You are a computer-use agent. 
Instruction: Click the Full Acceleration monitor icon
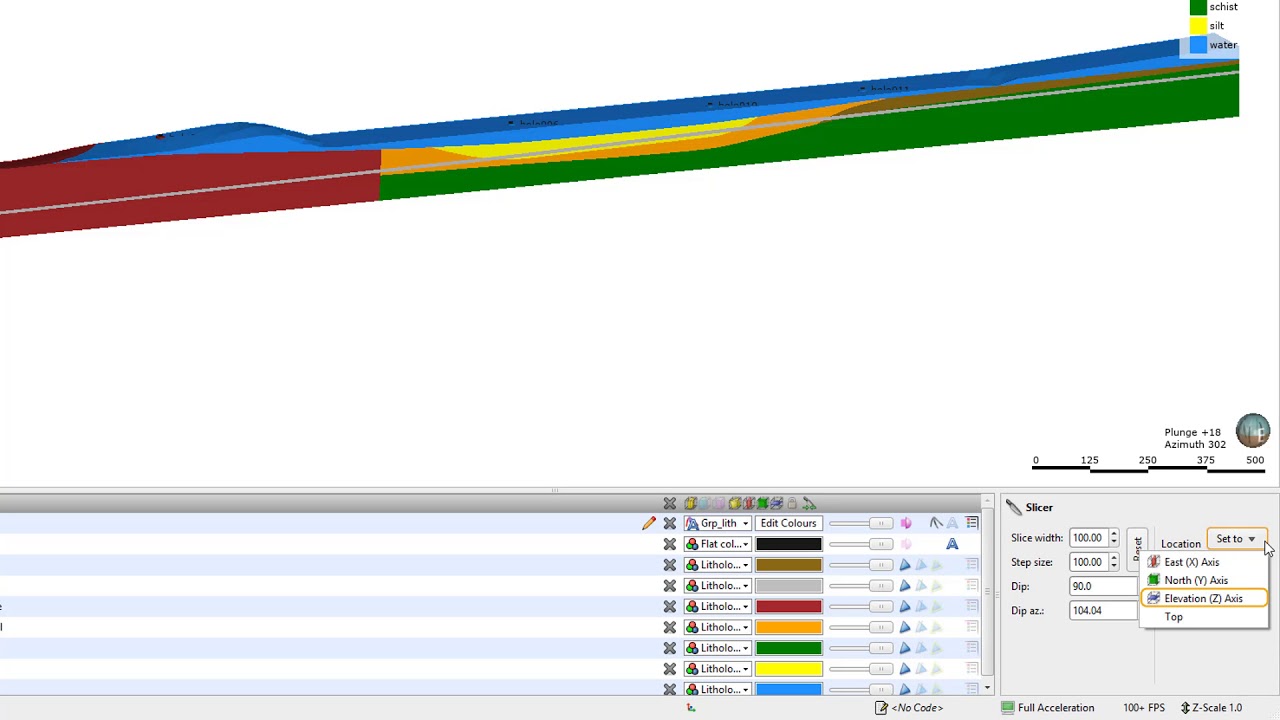(x=1008, y=708)
